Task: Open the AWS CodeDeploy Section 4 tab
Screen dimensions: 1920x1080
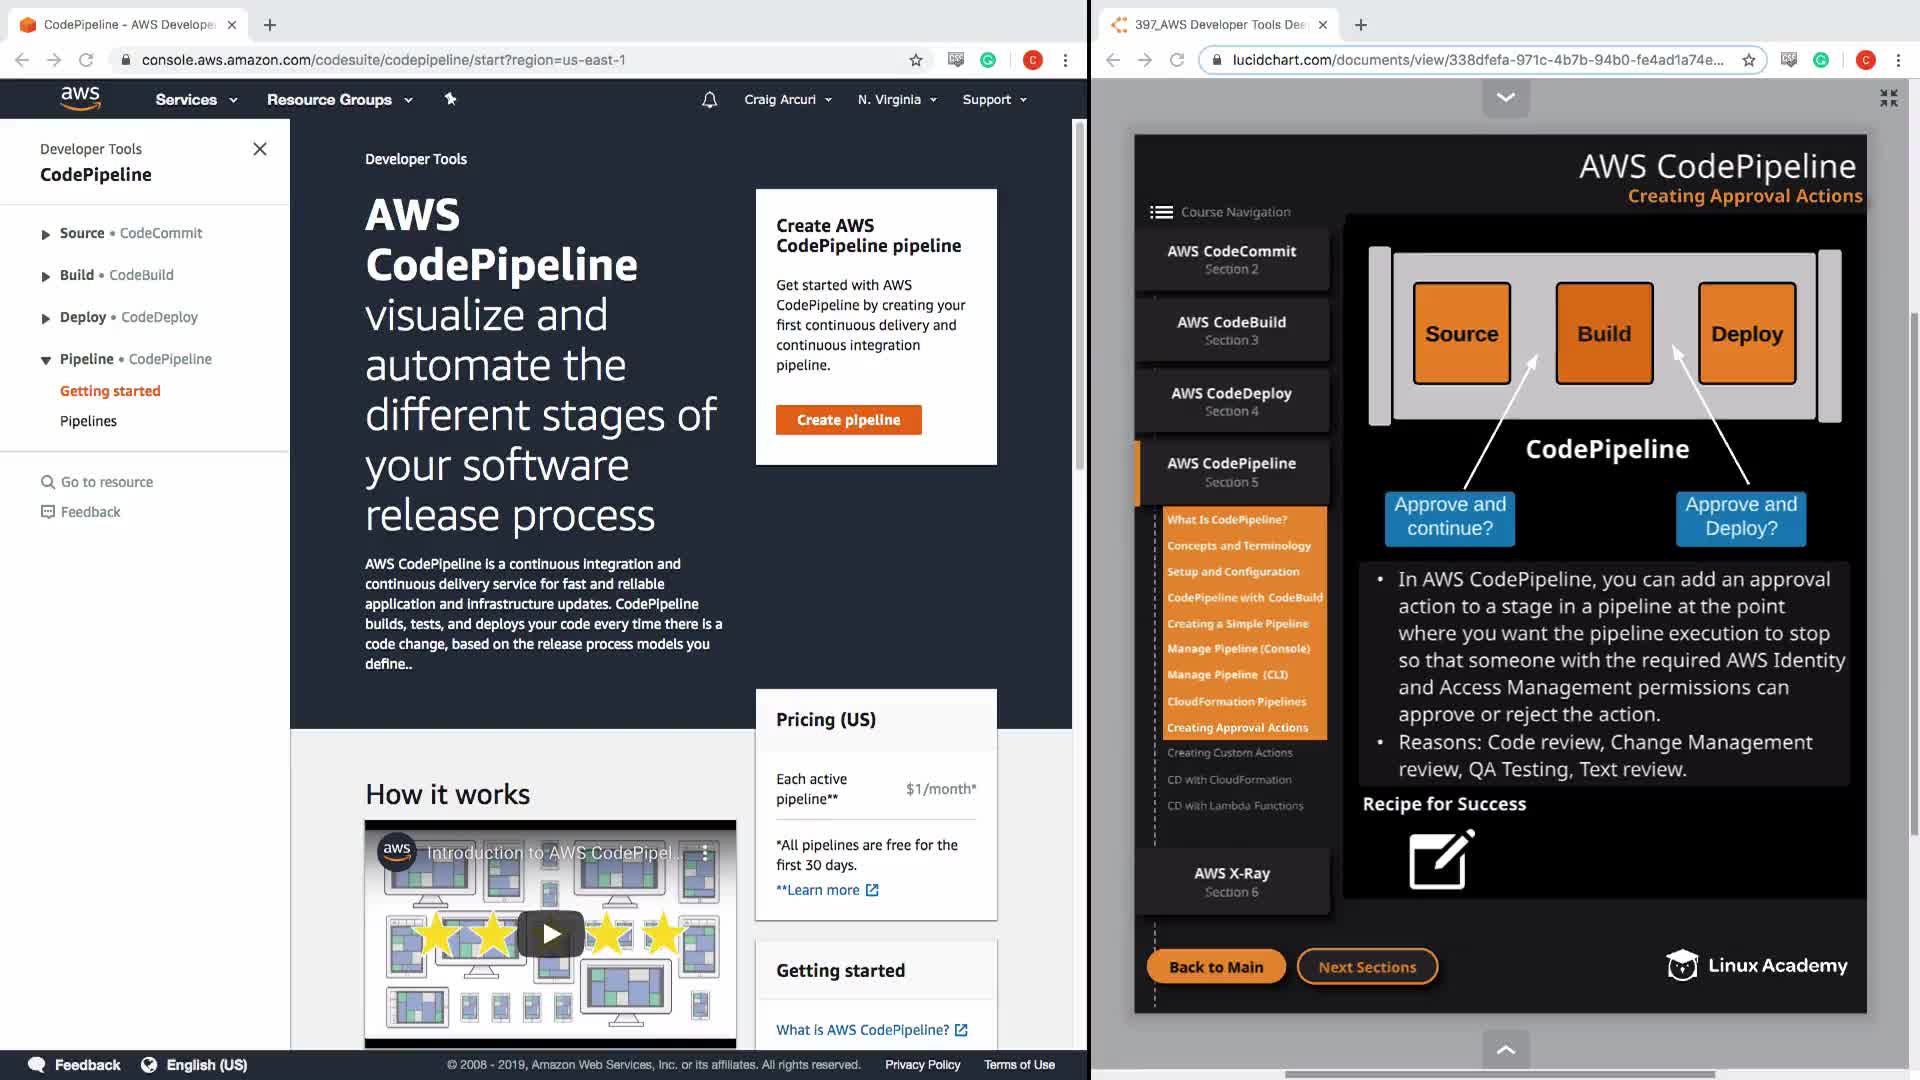Action: click(x=1231, y=401)
